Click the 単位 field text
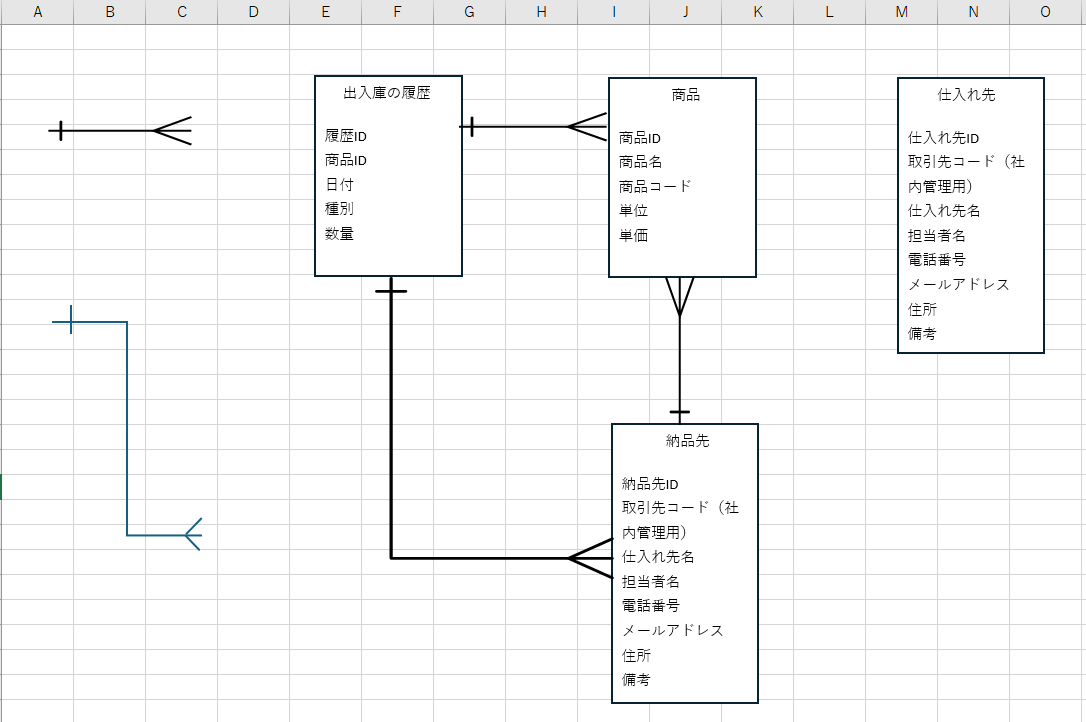 pos(633,211)
